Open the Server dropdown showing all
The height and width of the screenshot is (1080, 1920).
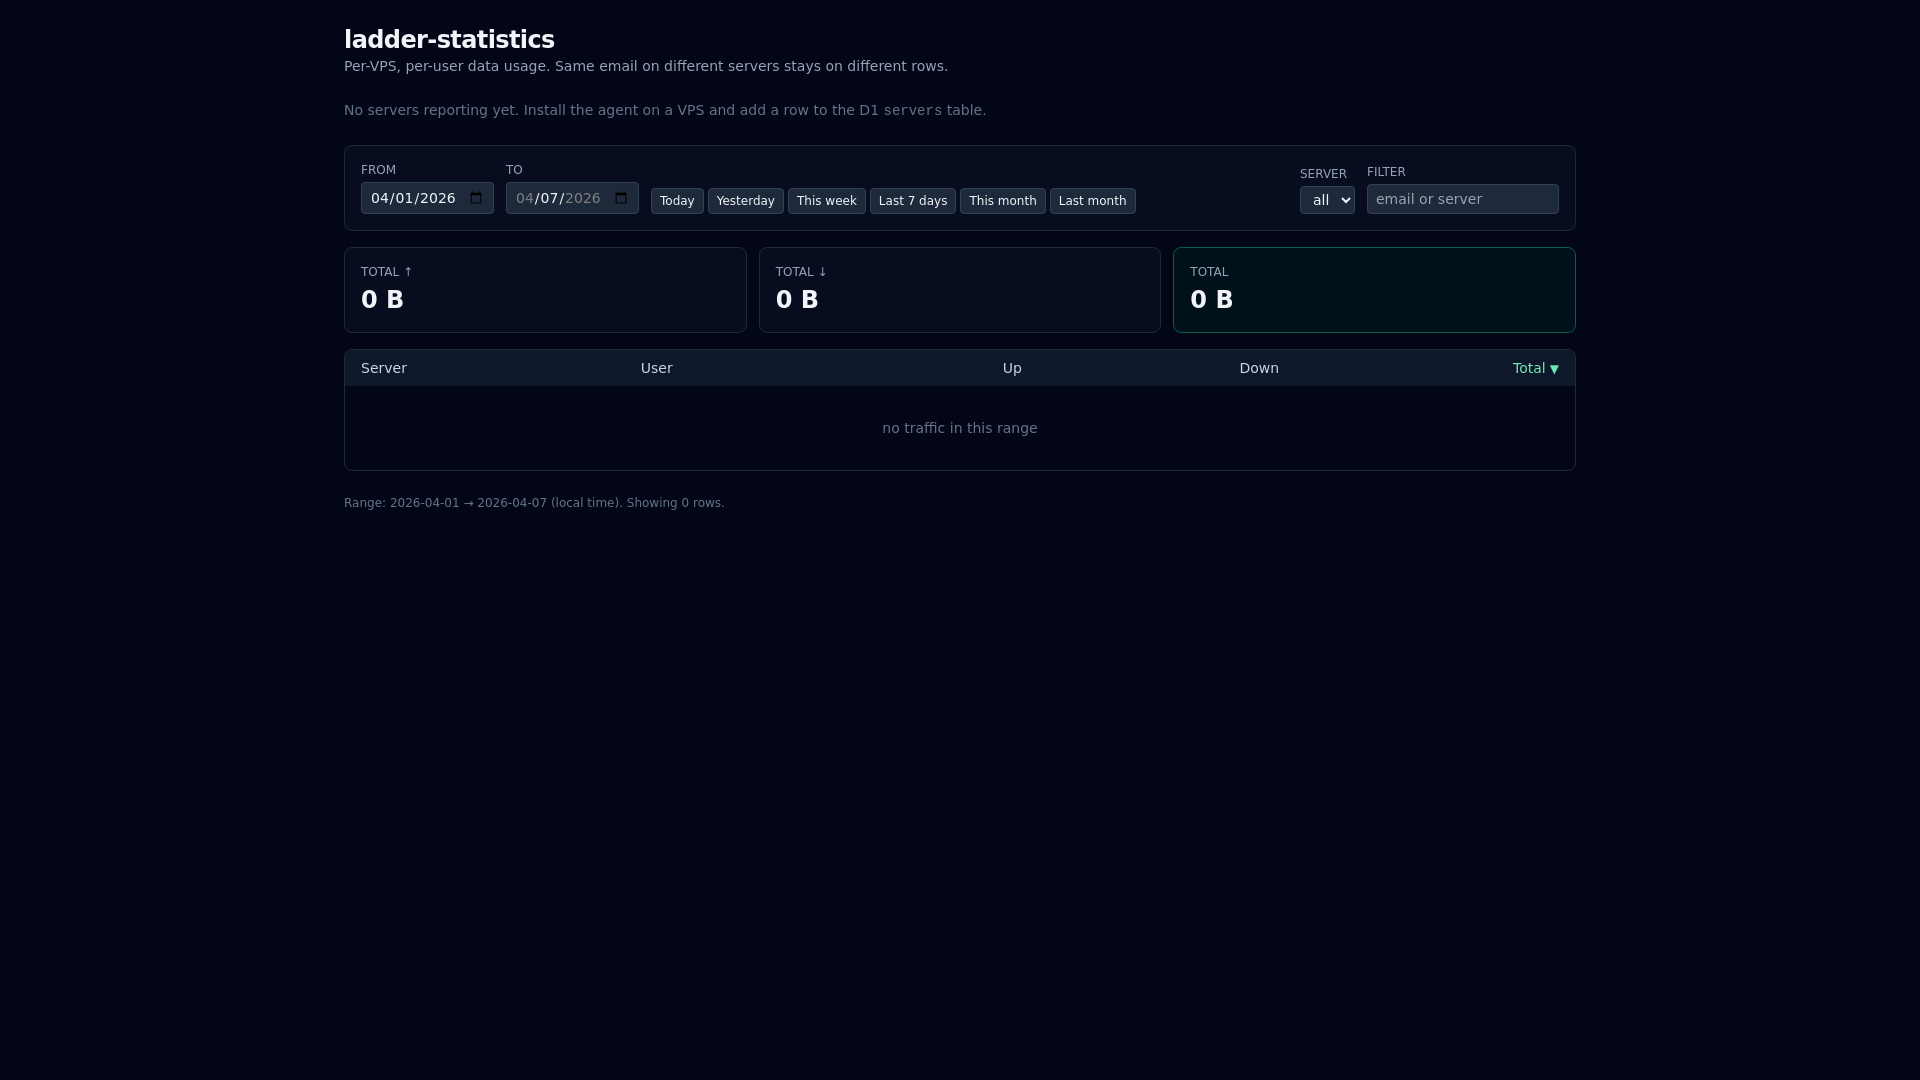1327,200
